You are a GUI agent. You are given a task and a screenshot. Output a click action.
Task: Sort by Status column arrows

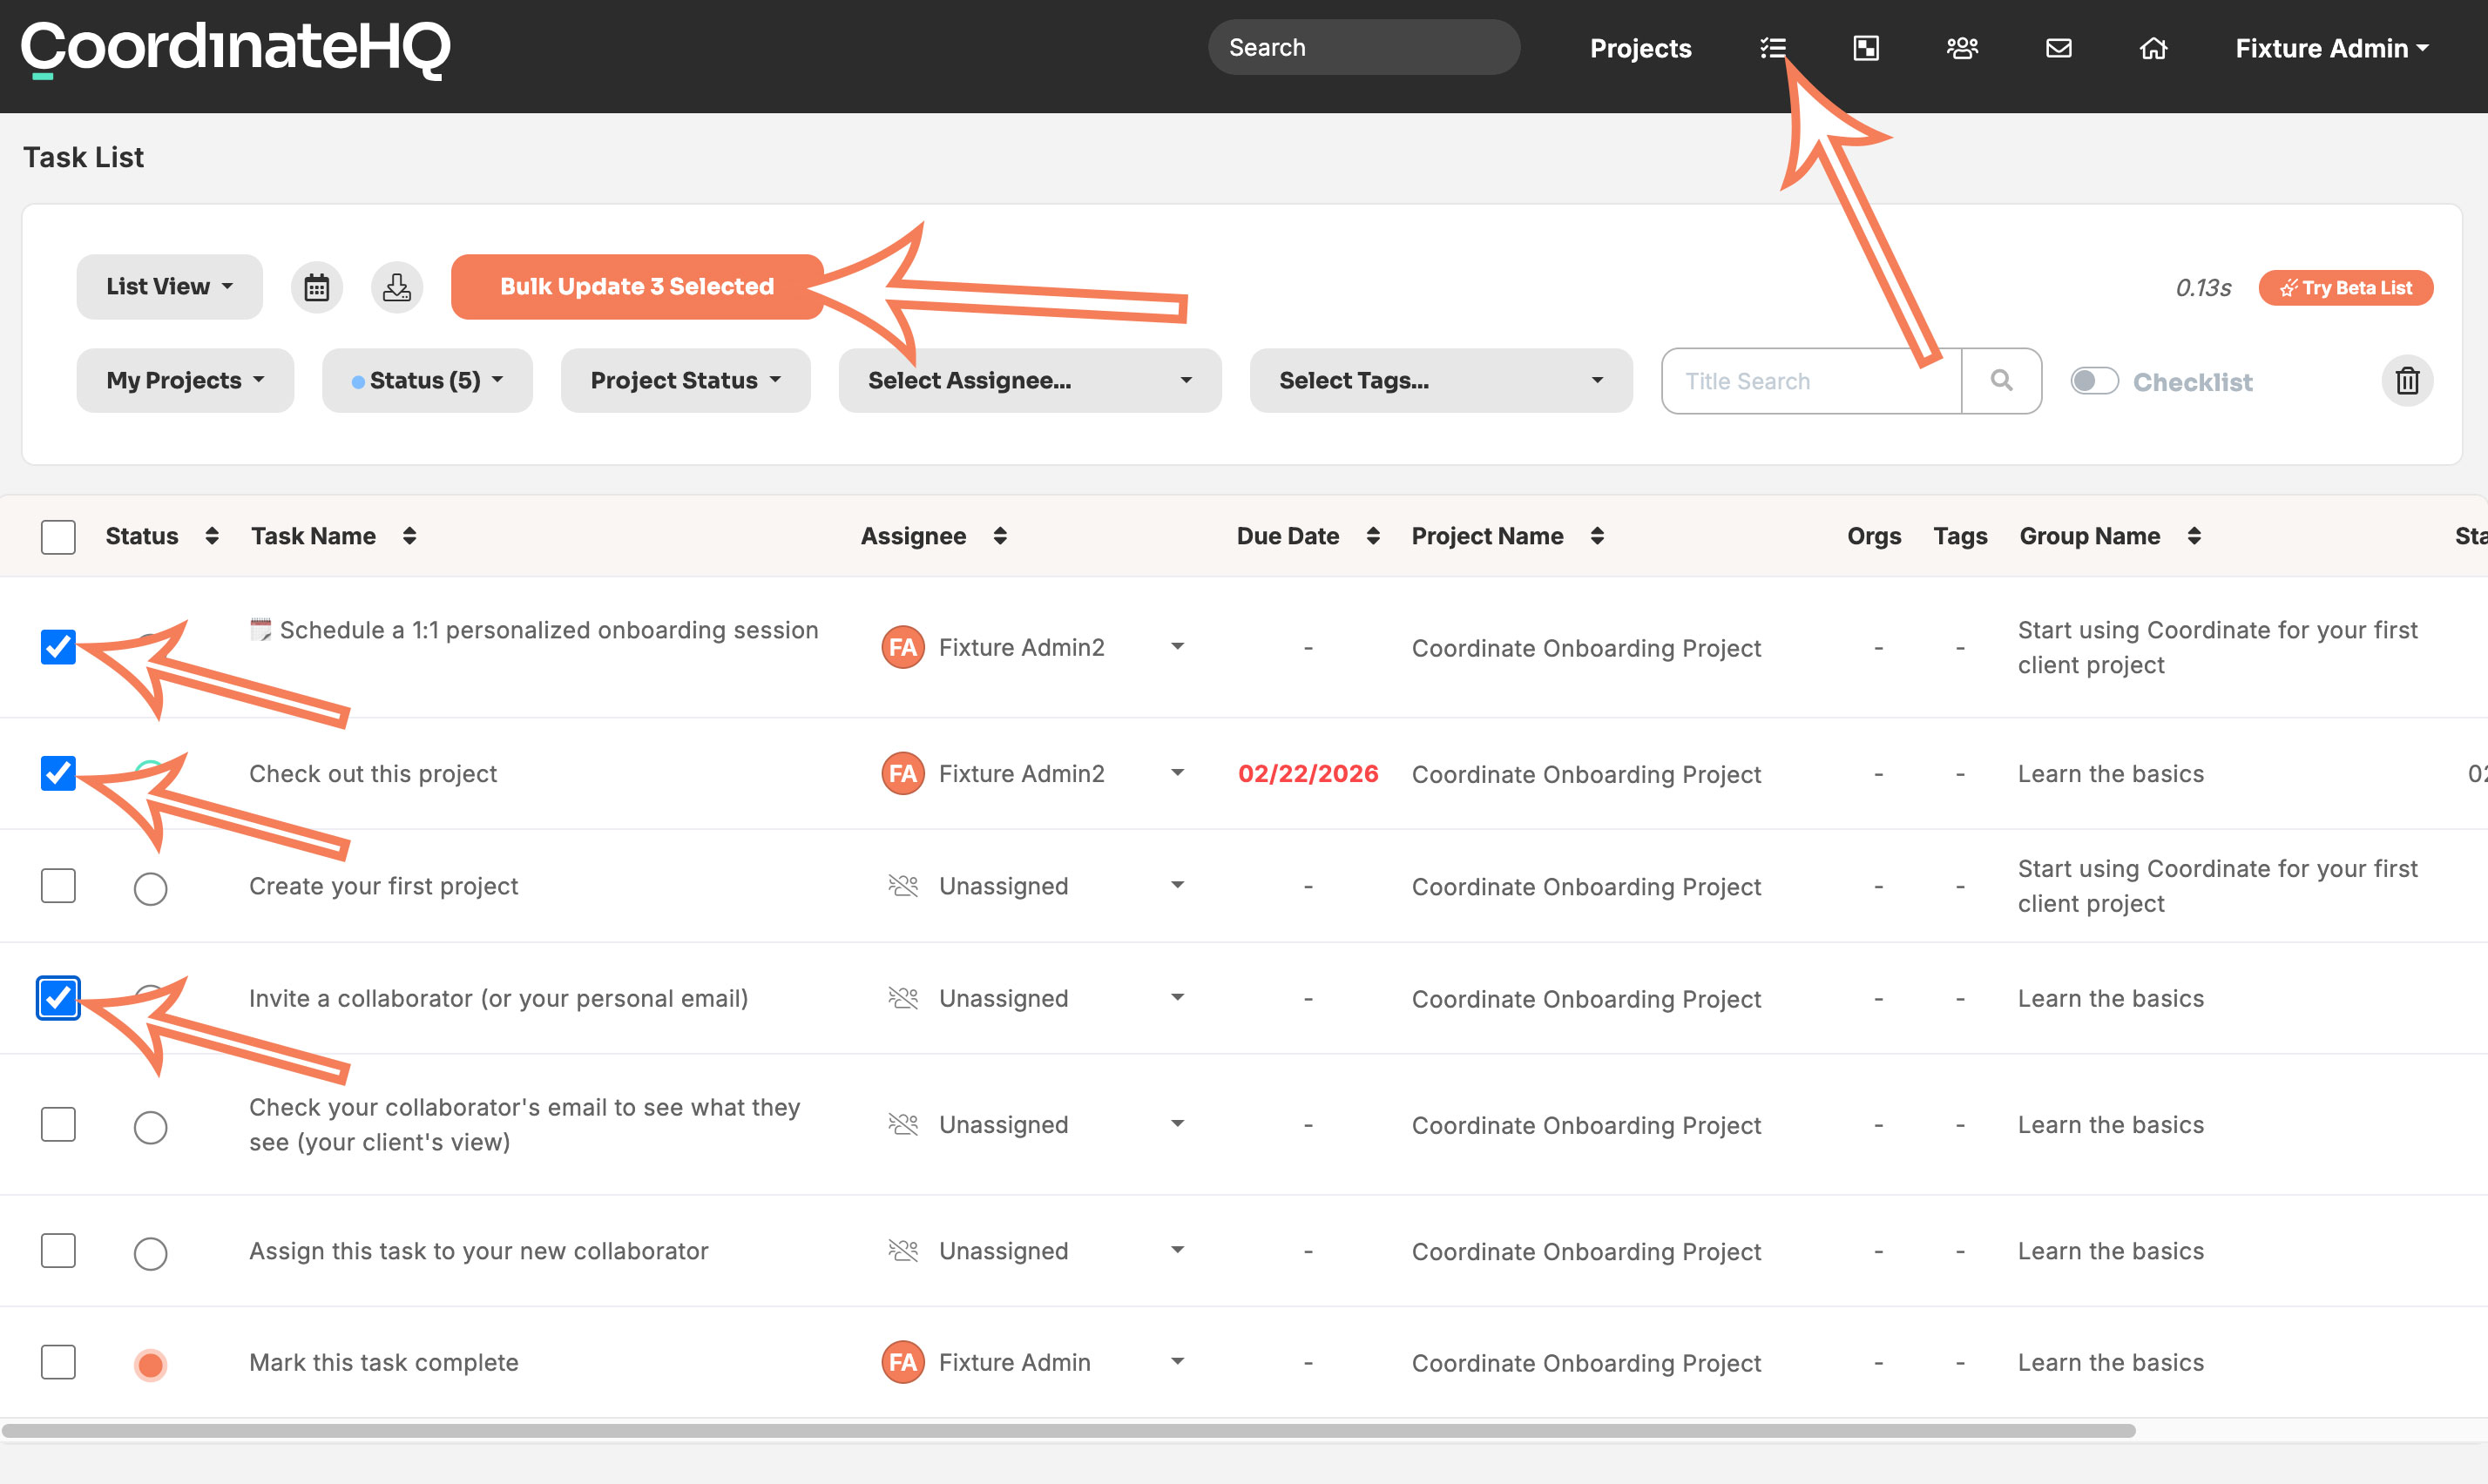point(212,536)
